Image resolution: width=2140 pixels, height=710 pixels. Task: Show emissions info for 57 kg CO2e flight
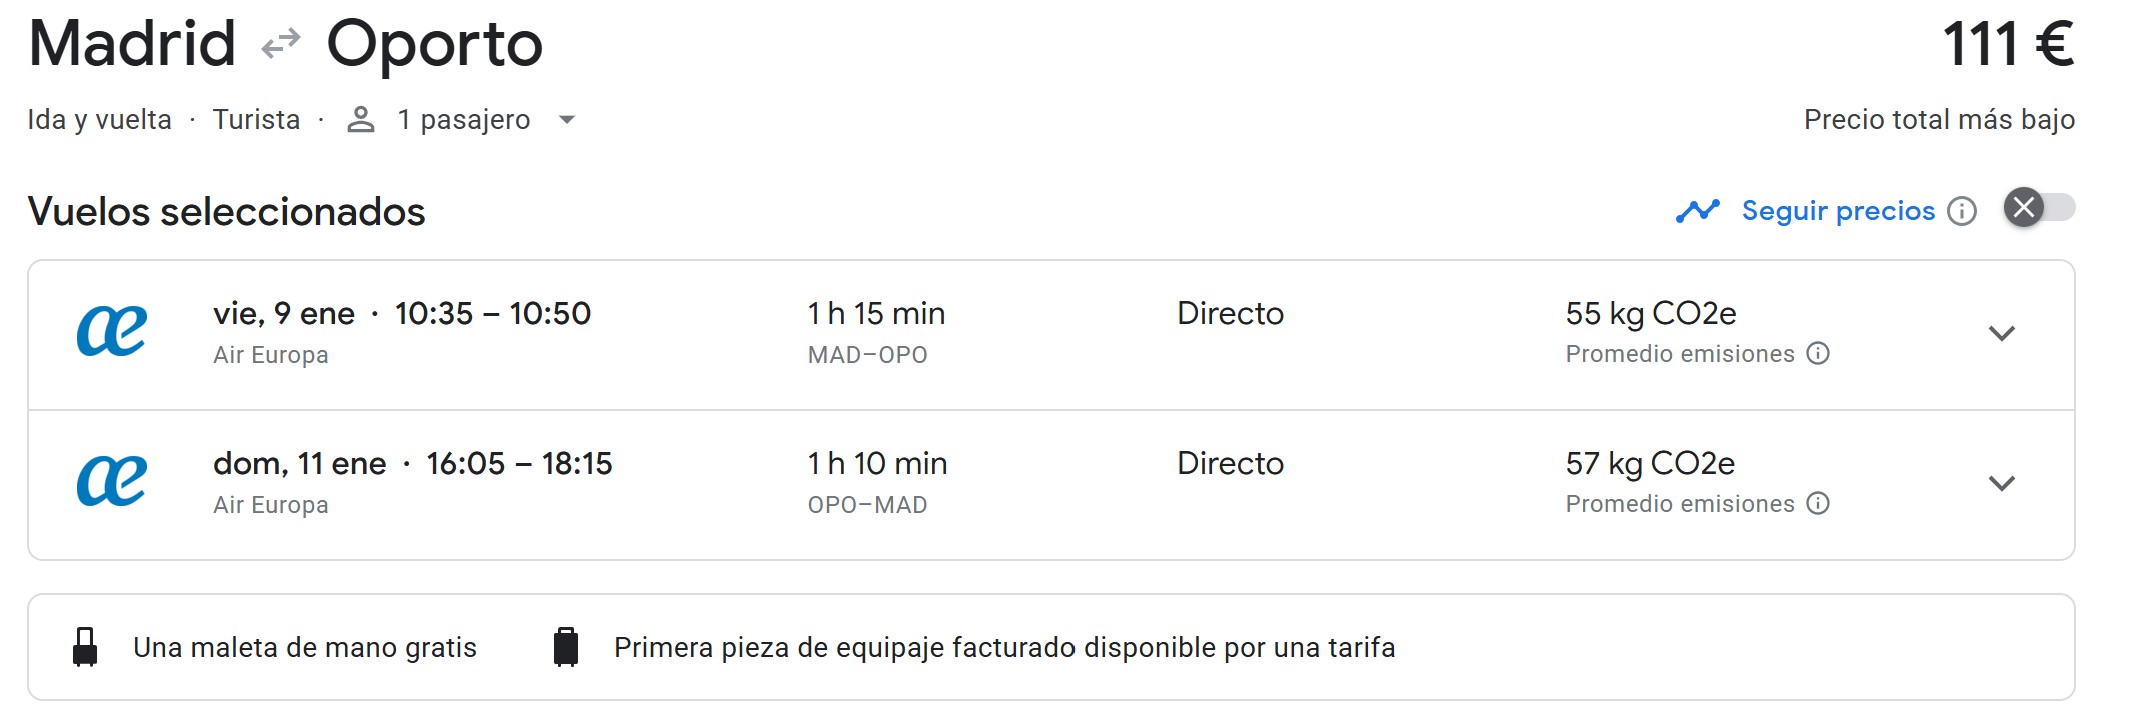click(x=1818, y=504)
